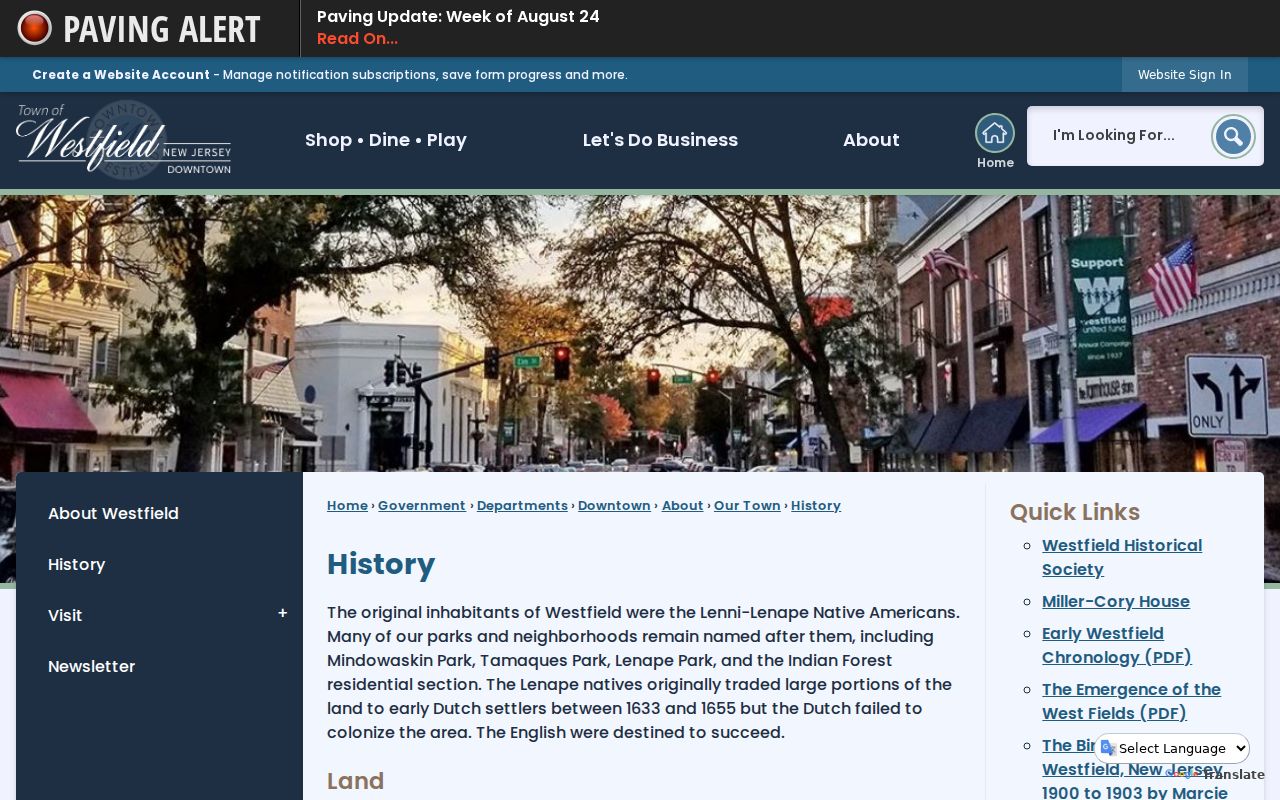Click the Paving Update headline text
This screenshot has width=1280, height=800.
coord(458,16)
